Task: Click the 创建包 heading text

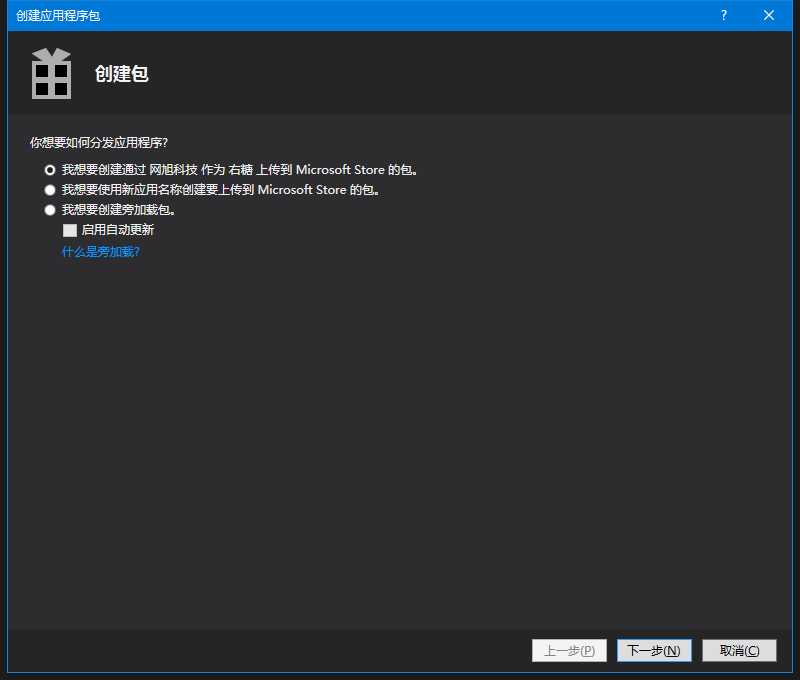Action: 122,74
